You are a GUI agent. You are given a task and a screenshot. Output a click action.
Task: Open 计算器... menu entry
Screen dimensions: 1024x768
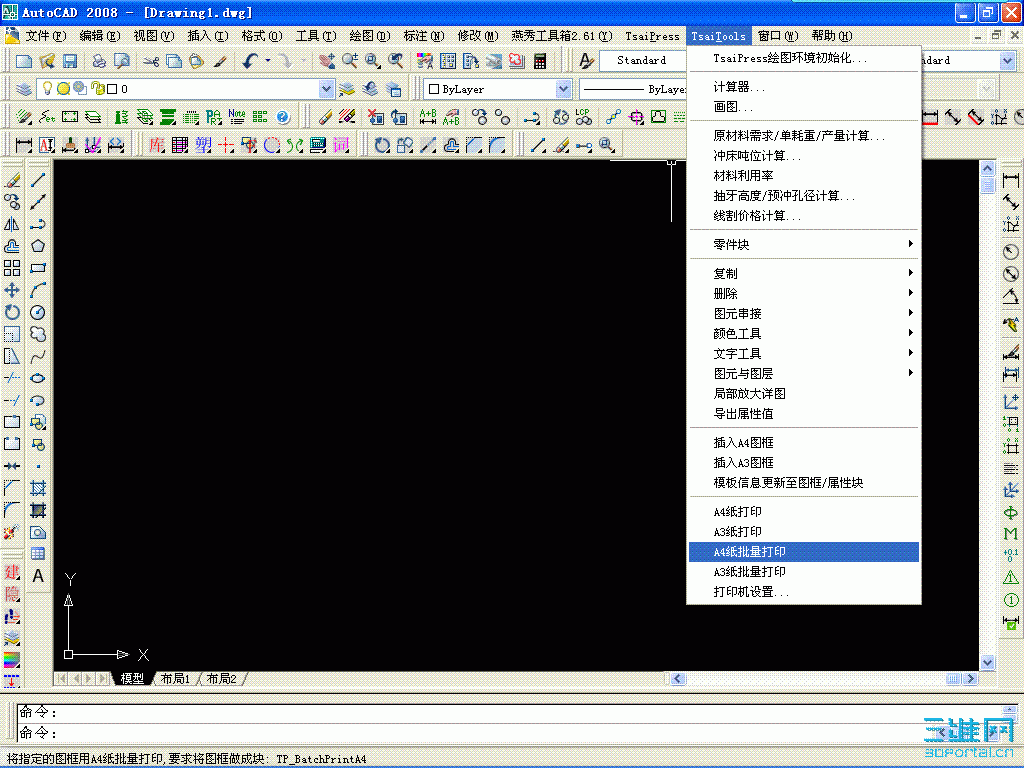point(805,87)
